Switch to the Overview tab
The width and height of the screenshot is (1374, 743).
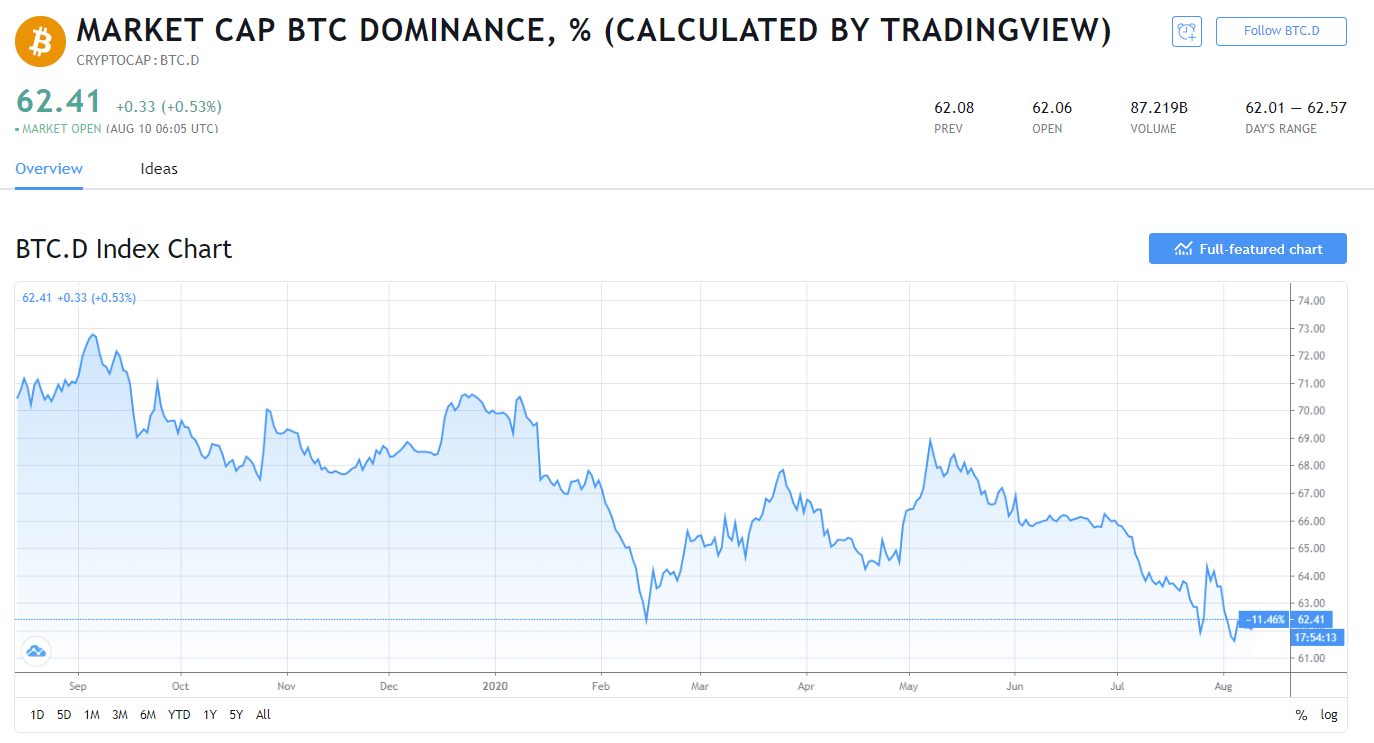(x=49, y=169)
